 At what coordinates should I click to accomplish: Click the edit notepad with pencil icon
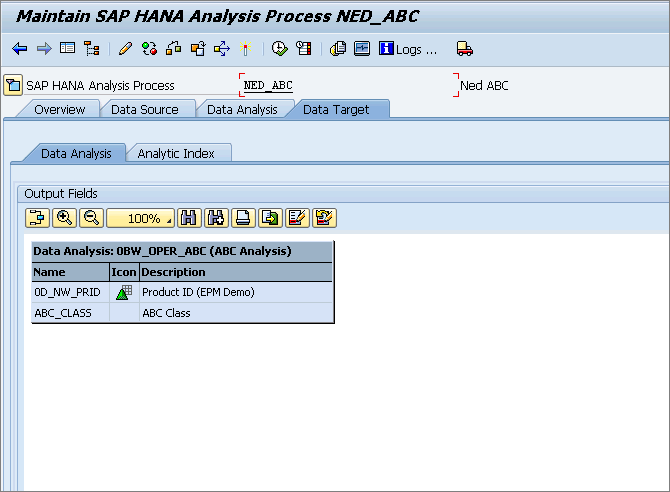[297, 218]
